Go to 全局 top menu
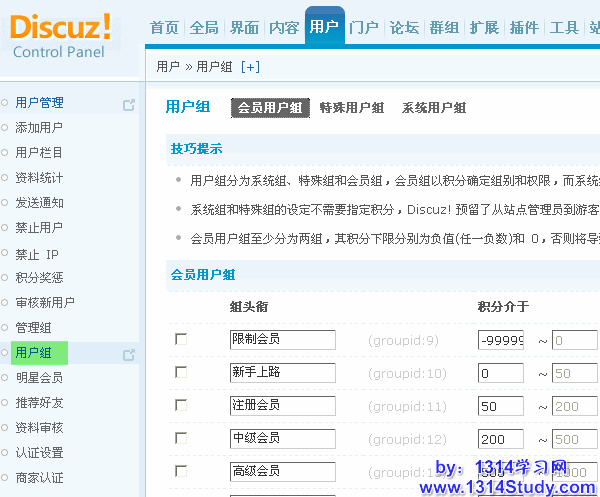Screen dimensions: 600x497 (204, 28)
